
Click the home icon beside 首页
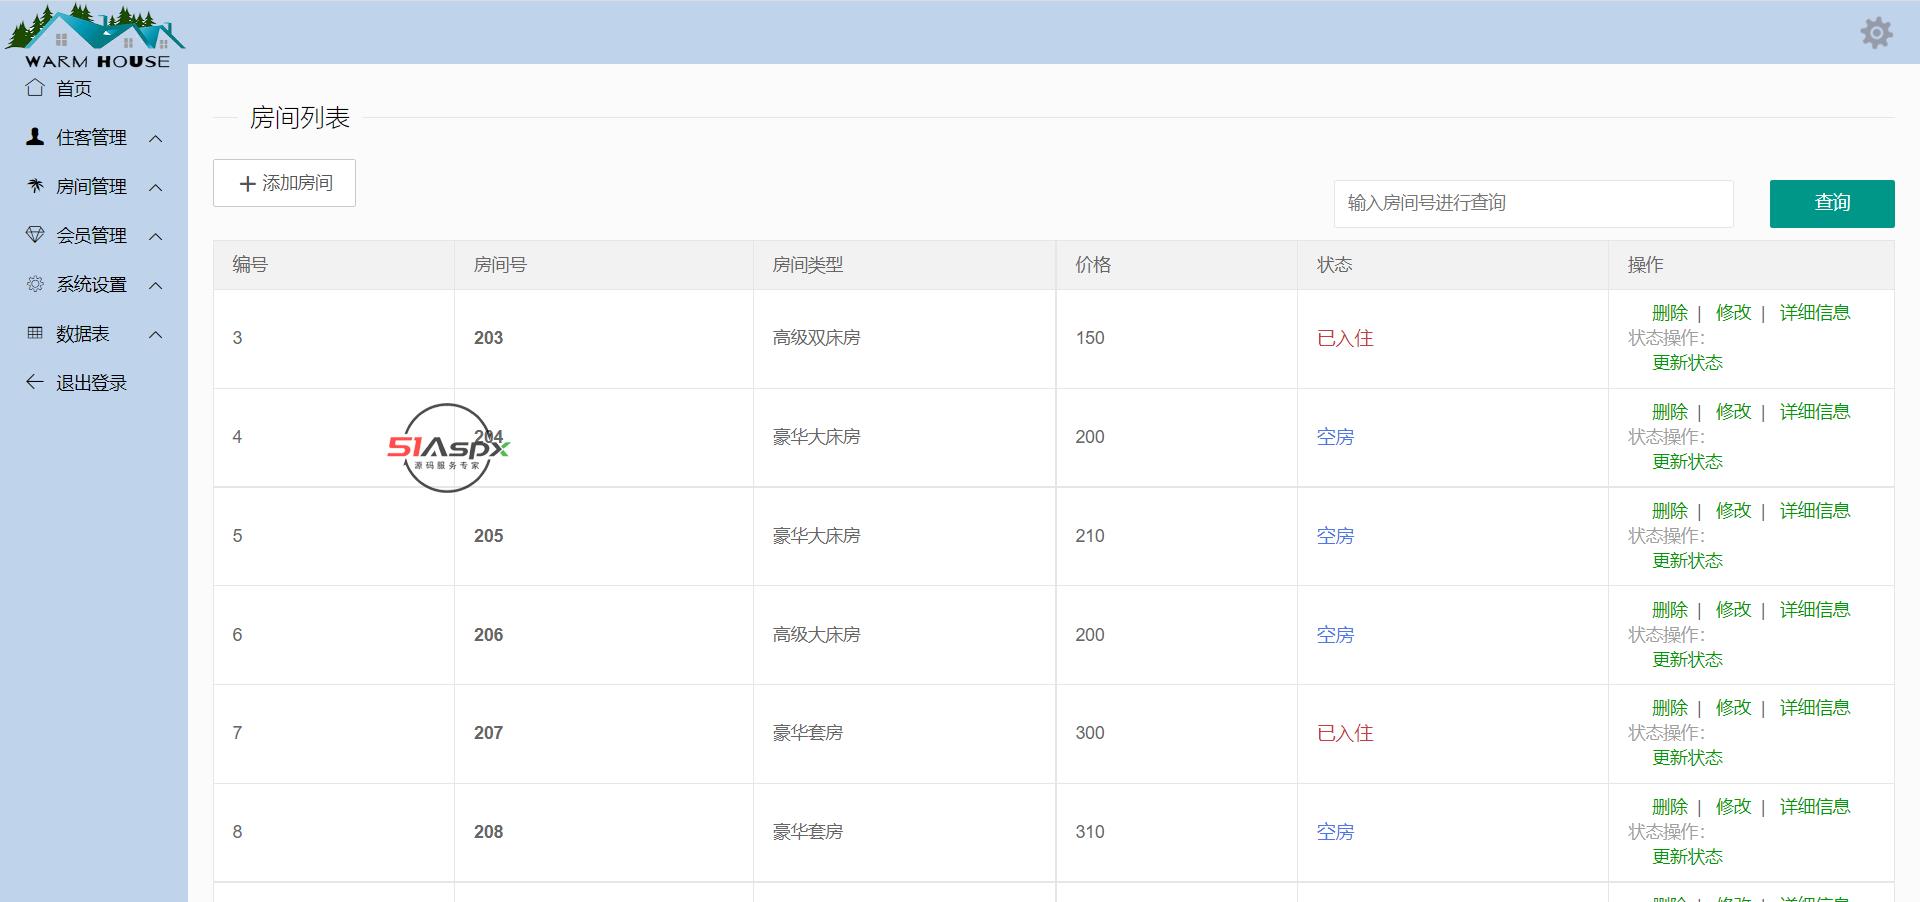tap(35, 88)
